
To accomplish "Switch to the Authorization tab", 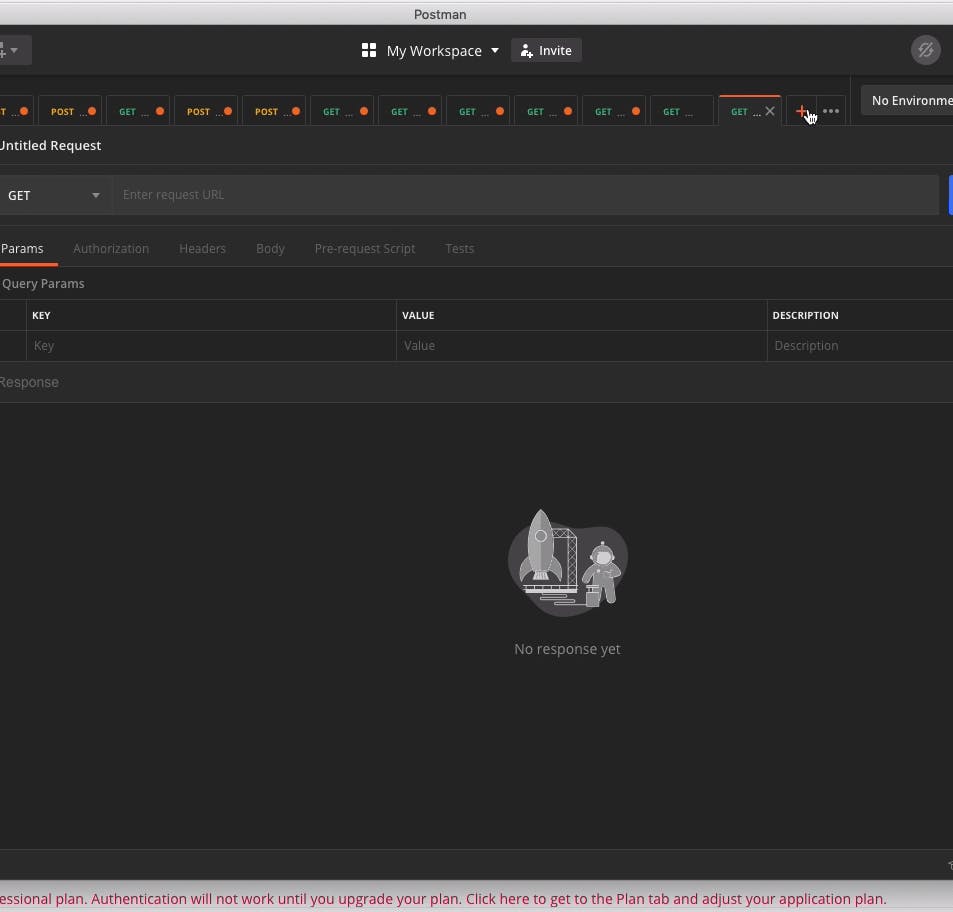I will pyautogui.click(x=111, y=249).
